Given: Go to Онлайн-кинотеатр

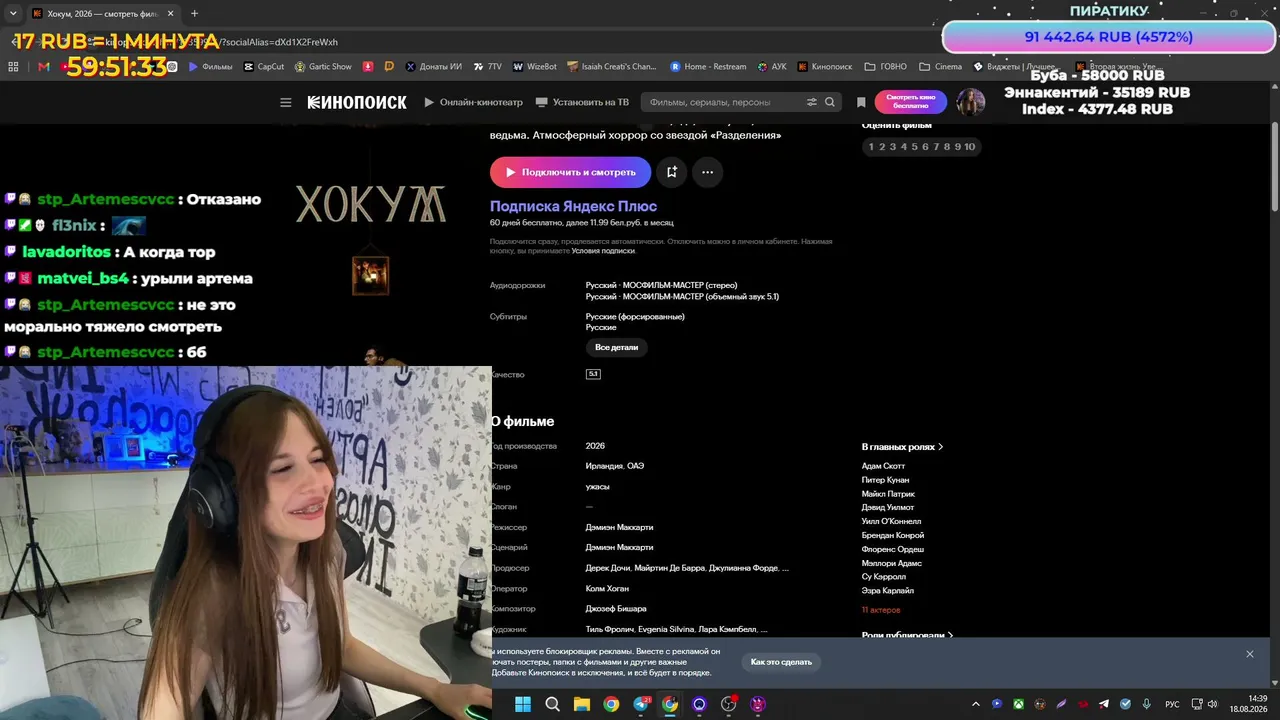Looking at the screenshot, I should (473, 102).
